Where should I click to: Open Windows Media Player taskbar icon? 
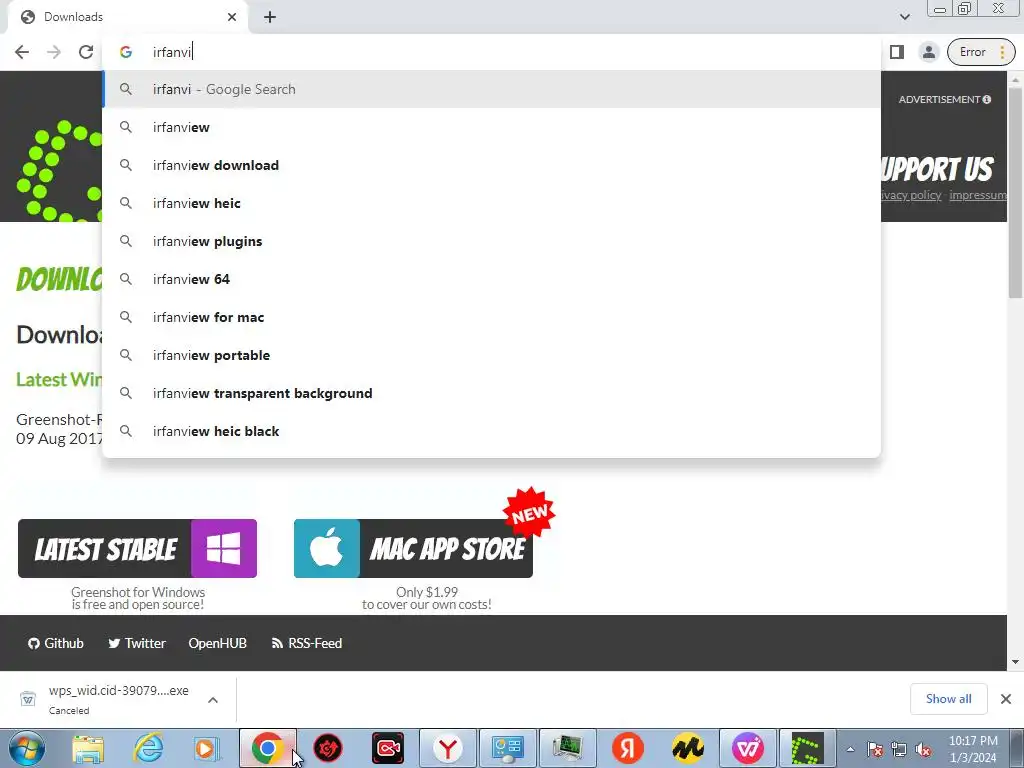tap(206, 748)
